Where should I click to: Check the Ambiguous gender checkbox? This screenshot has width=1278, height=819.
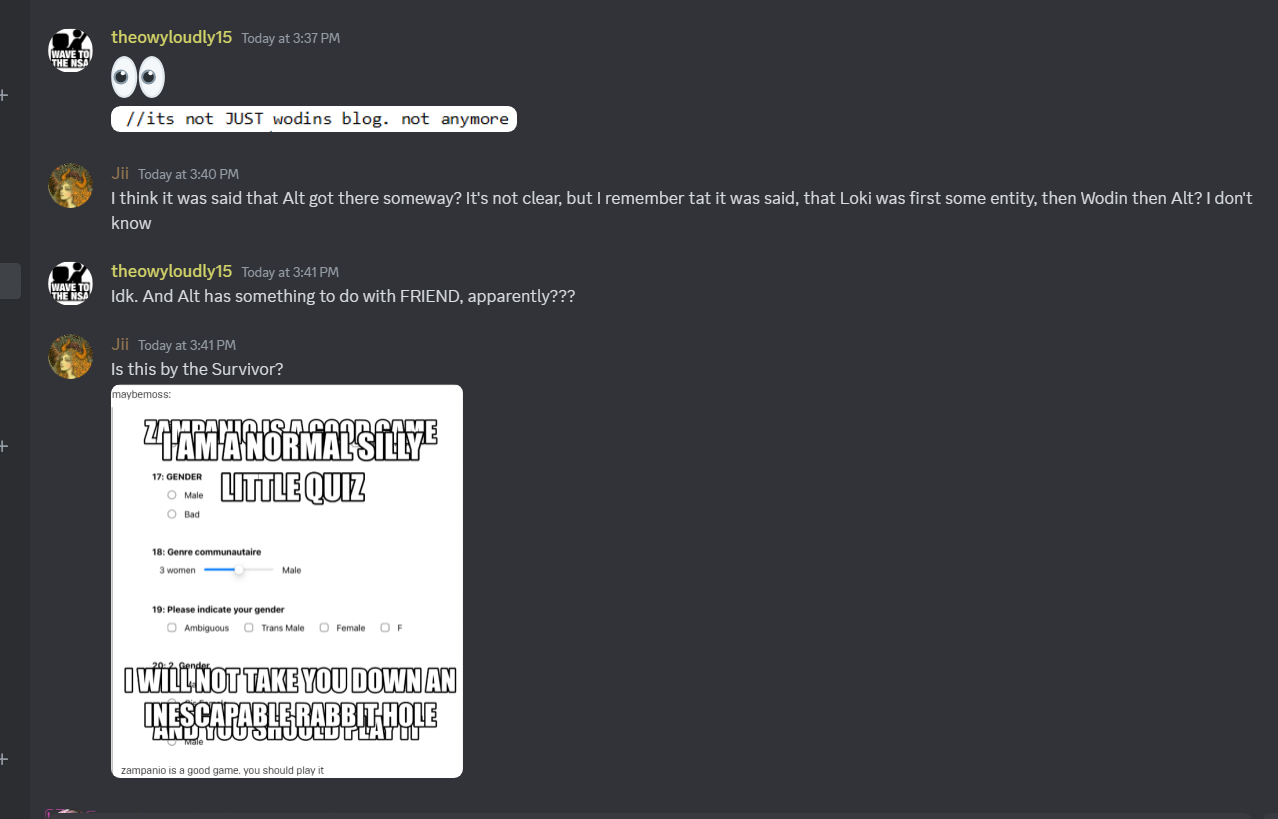tap(172, 628)
